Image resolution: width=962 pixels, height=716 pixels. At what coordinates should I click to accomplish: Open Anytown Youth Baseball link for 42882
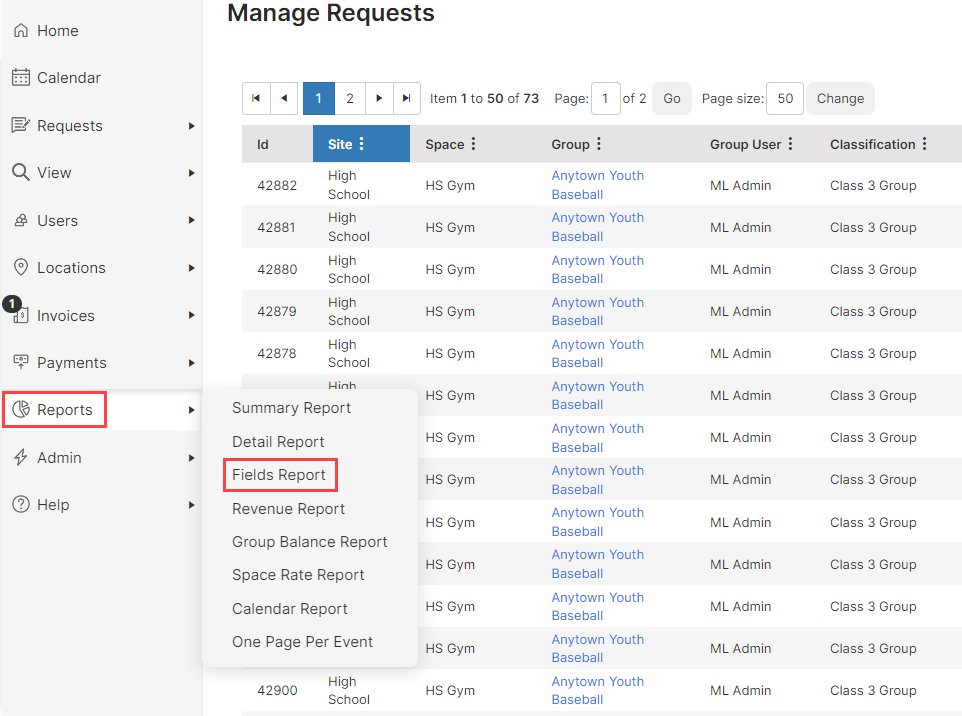pyautogui.click(x=598, y=185)
